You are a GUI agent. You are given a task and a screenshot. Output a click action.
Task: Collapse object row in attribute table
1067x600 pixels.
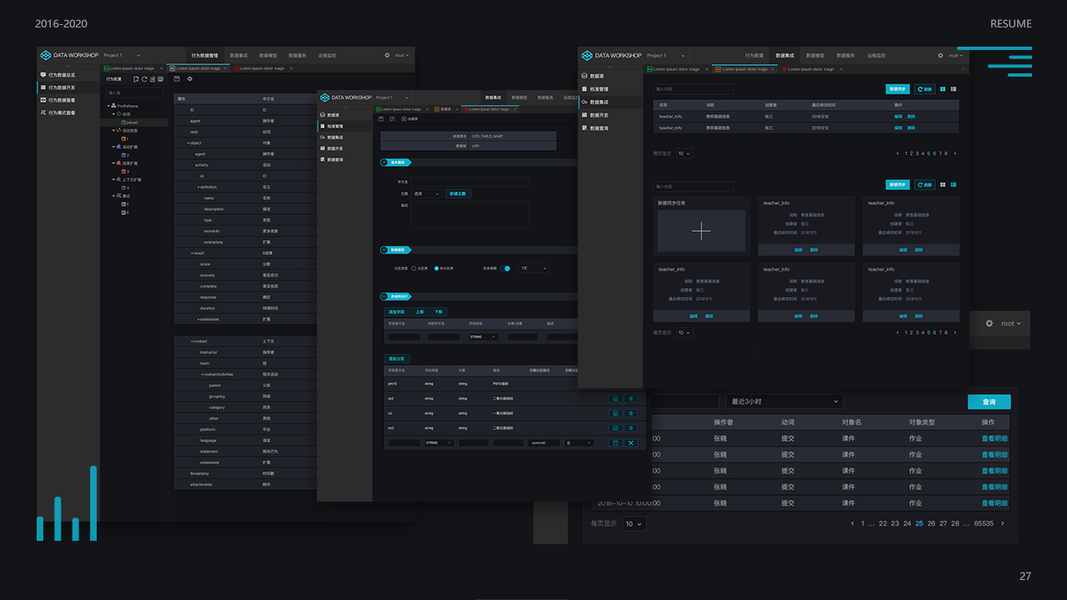[188, 143]
